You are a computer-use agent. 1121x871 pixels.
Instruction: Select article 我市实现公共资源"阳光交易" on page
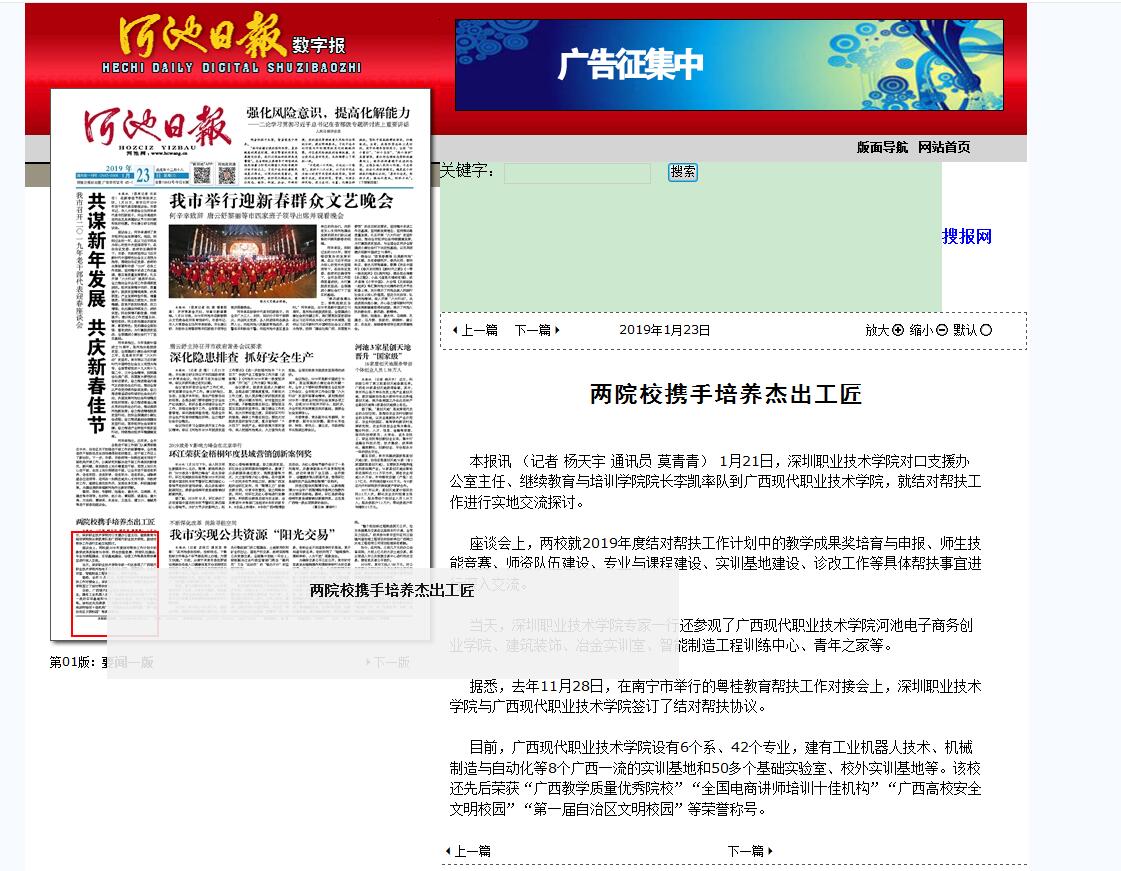tap(250, 535)
